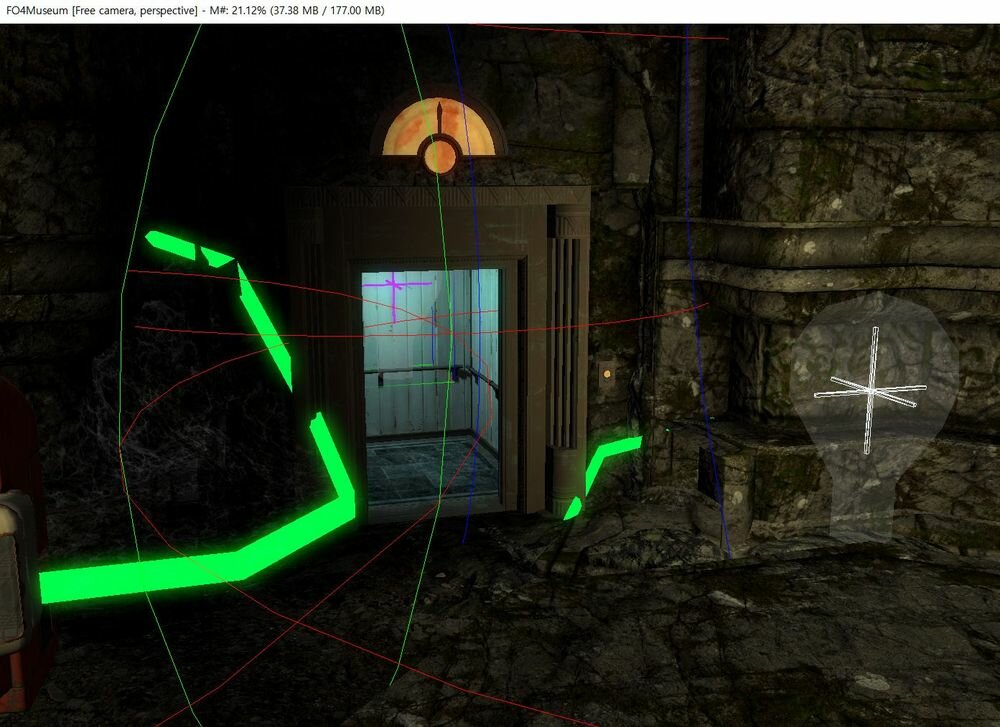Viewport: 1000px width, 727px height.
Task: Click the elevator call button on wall
Action: (x=607, y=374)
